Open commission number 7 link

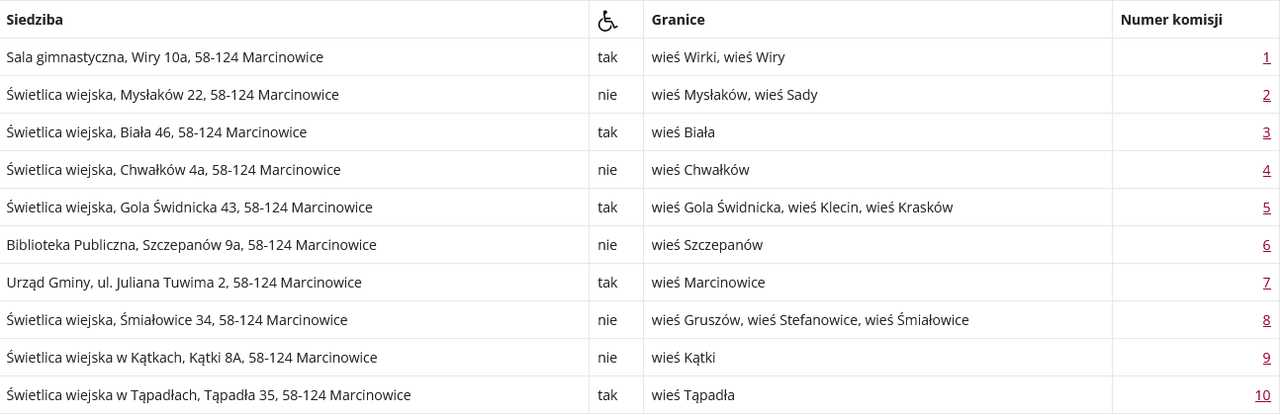[1266, 283]
